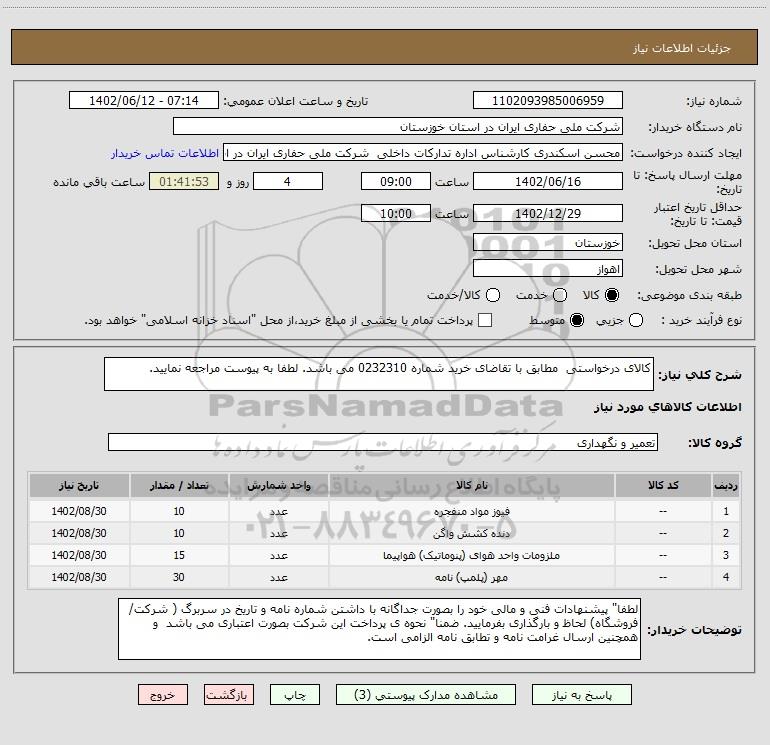770x745 pixels.
Task: Click label توضیحات خریدار
Action: pyautogui.click(x=694, y=630)
